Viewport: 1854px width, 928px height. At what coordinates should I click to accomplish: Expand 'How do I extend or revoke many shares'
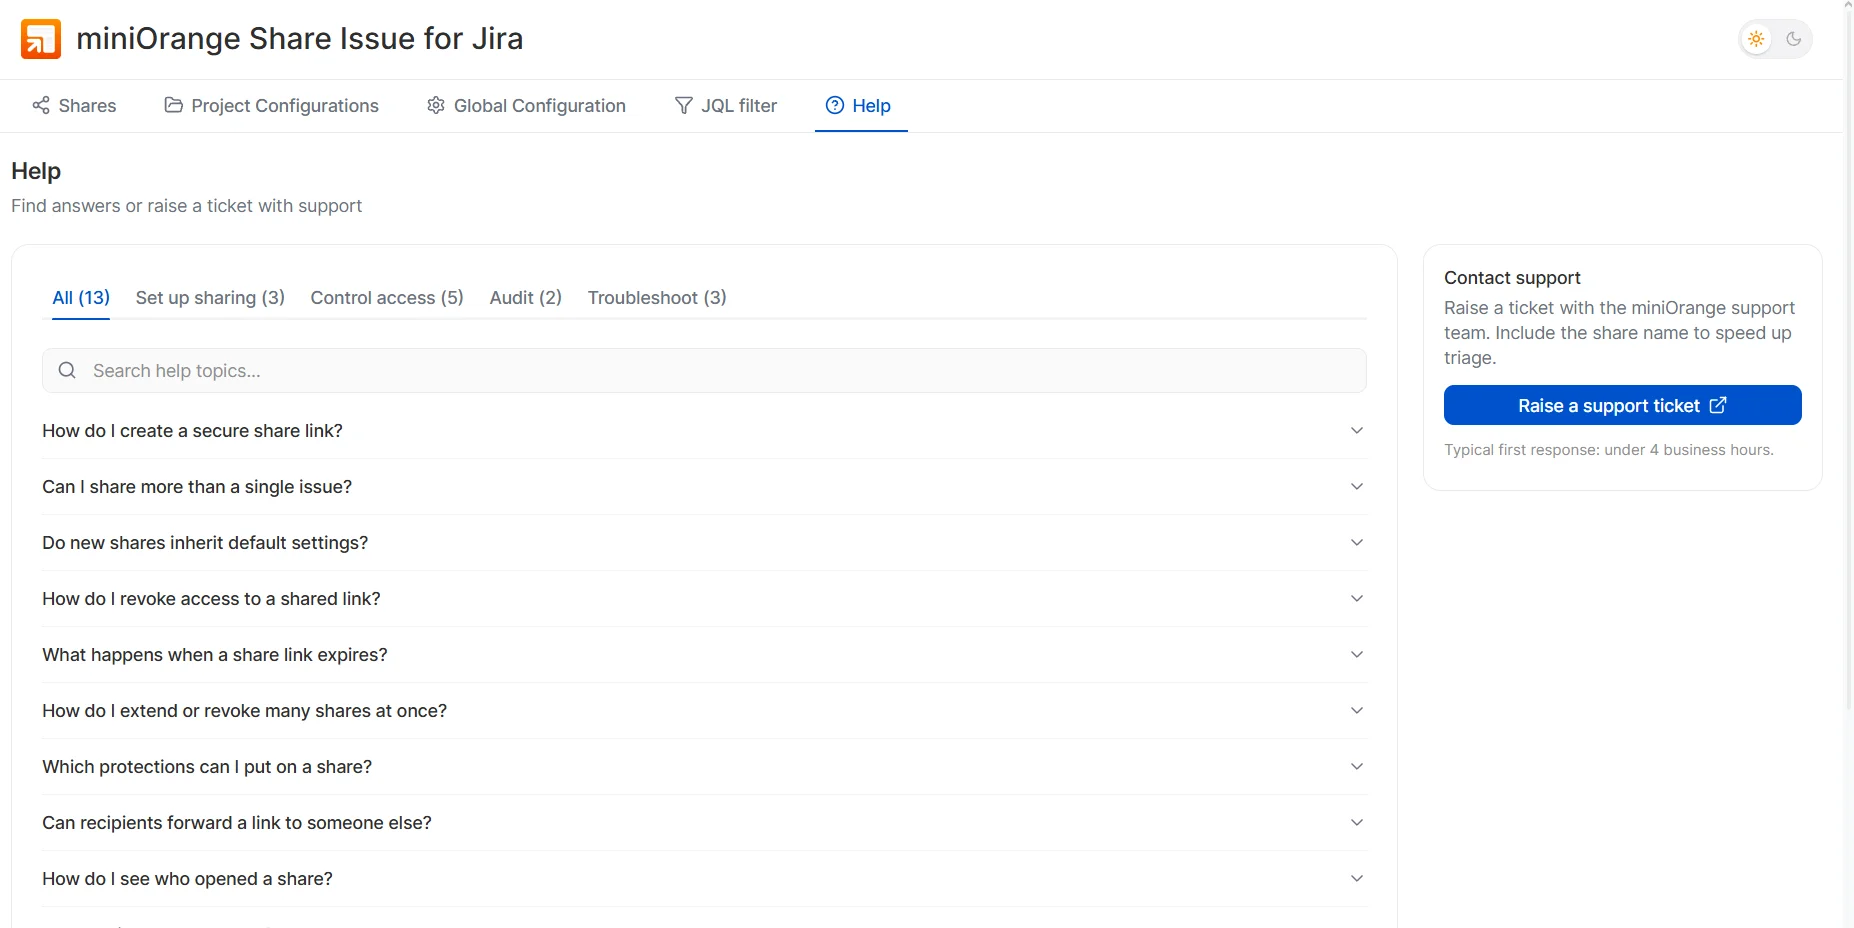pyautogui.click(x=704, y=711)
